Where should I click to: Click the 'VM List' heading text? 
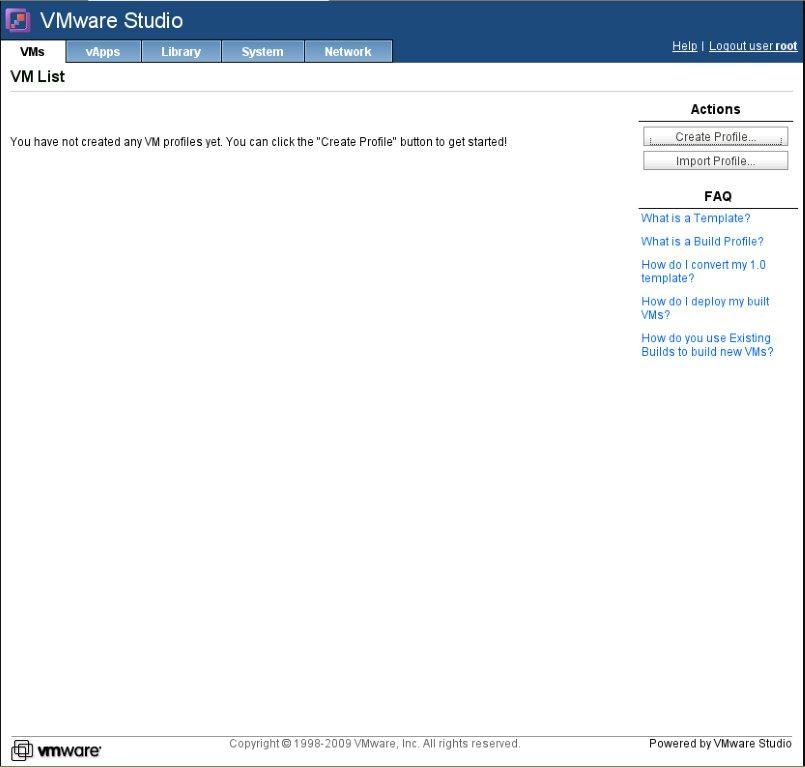(37, 76)
